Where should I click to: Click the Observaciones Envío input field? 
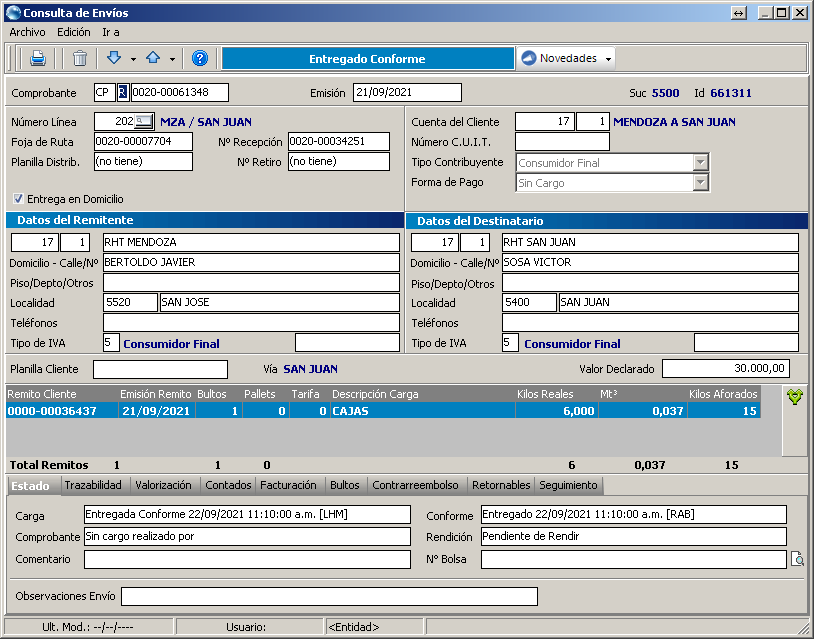click(x=329, y=596)
